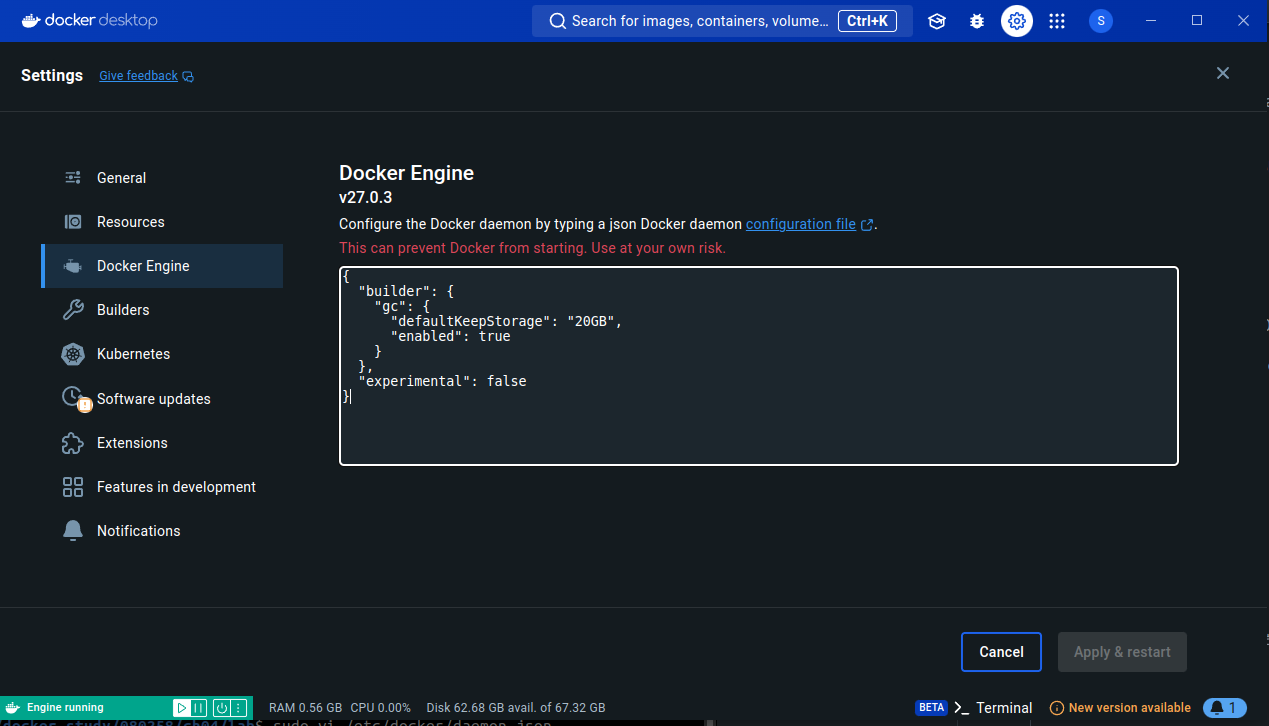Open Features in development tab

(162, 487)
